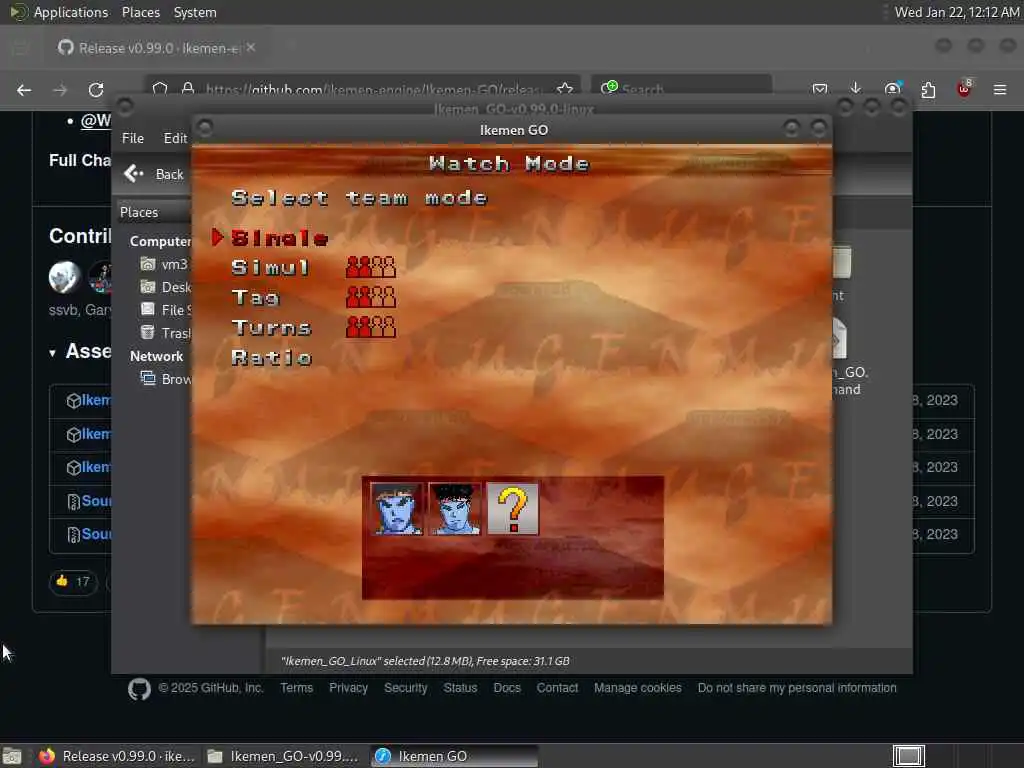Screen dimensions: 1024x768
Task: Bookmark this page with star icon
Action: tap(565, 89)
